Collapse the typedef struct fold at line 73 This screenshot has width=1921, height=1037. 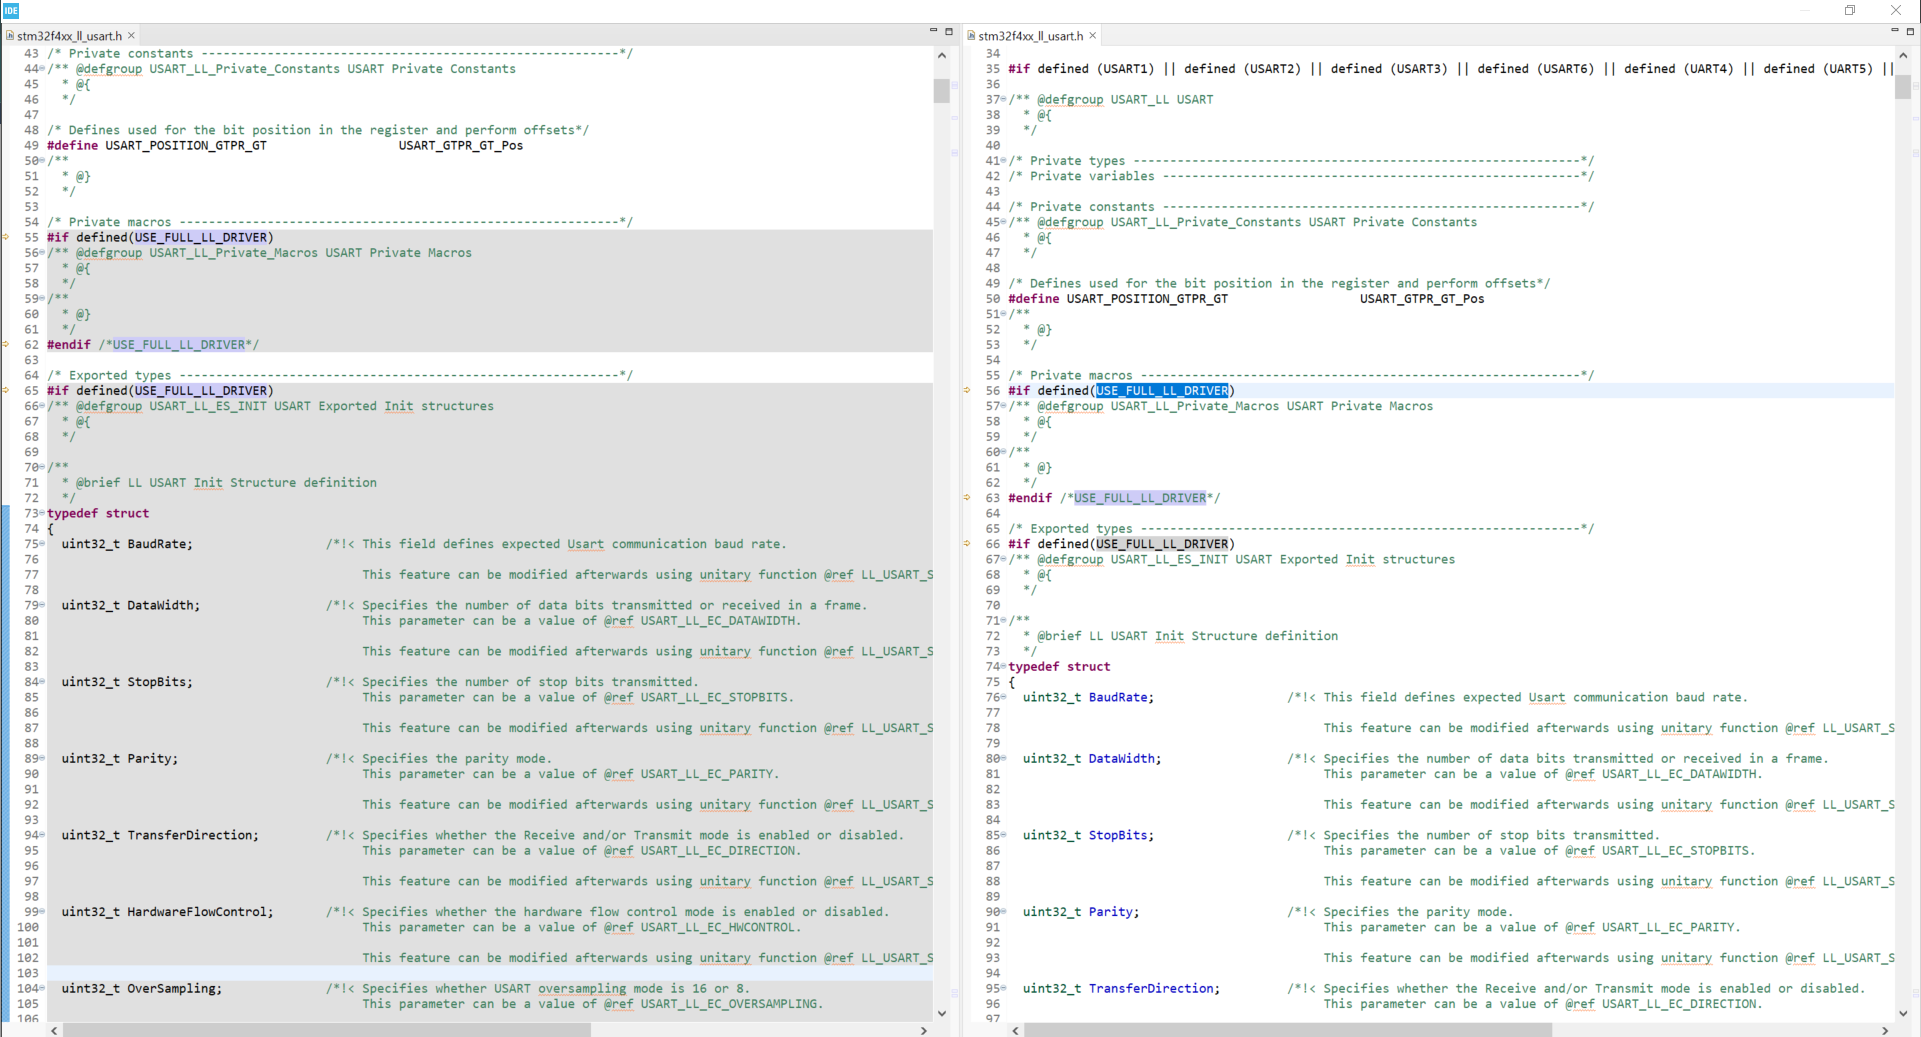tap(41, 513)
